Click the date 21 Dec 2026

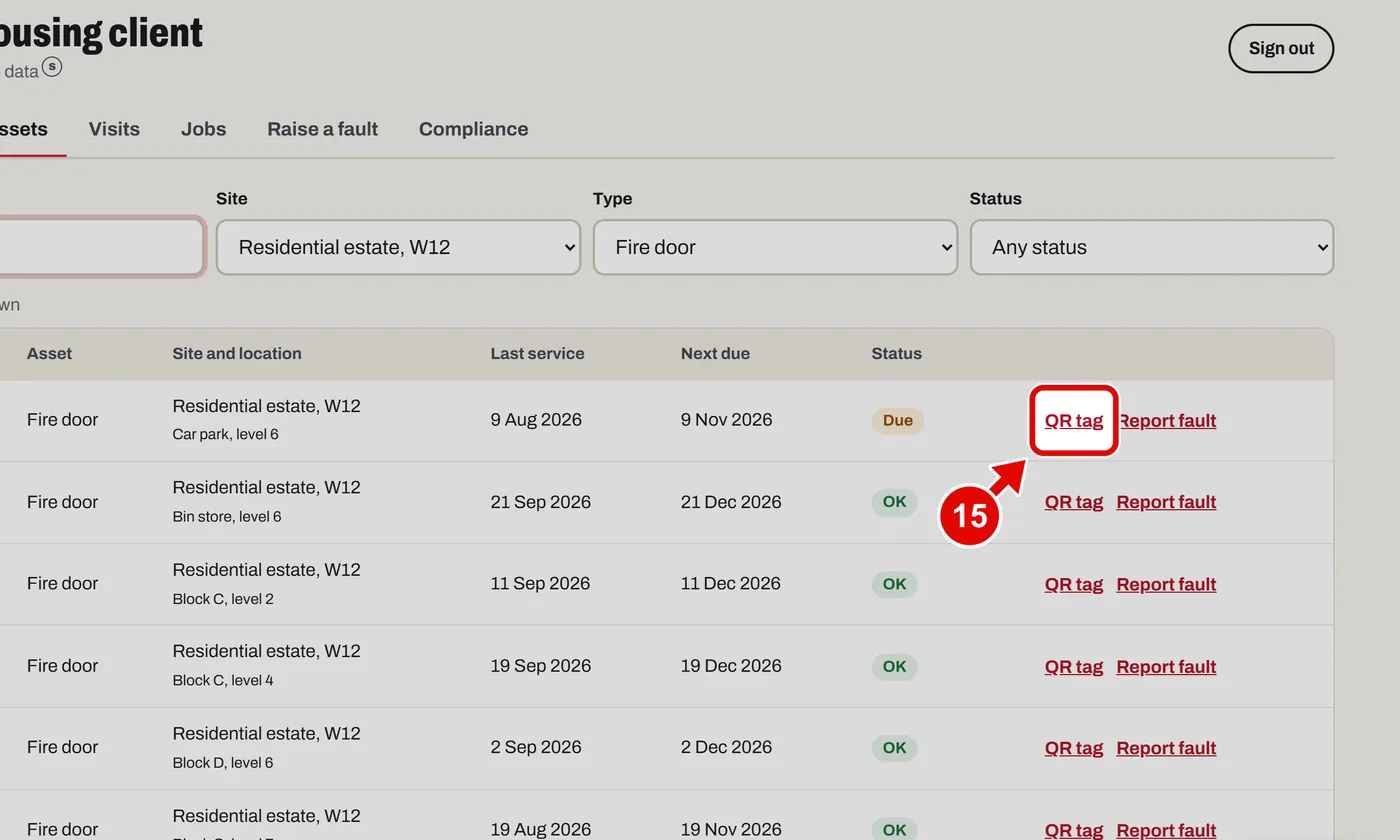[731, 502]
